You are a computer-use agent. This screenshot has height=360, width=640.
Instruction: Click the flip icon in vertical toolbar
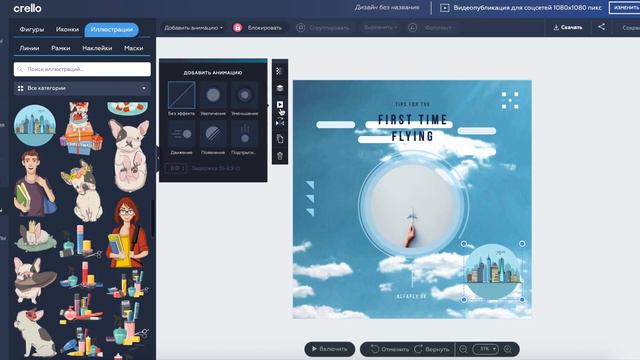click(280, 122)
